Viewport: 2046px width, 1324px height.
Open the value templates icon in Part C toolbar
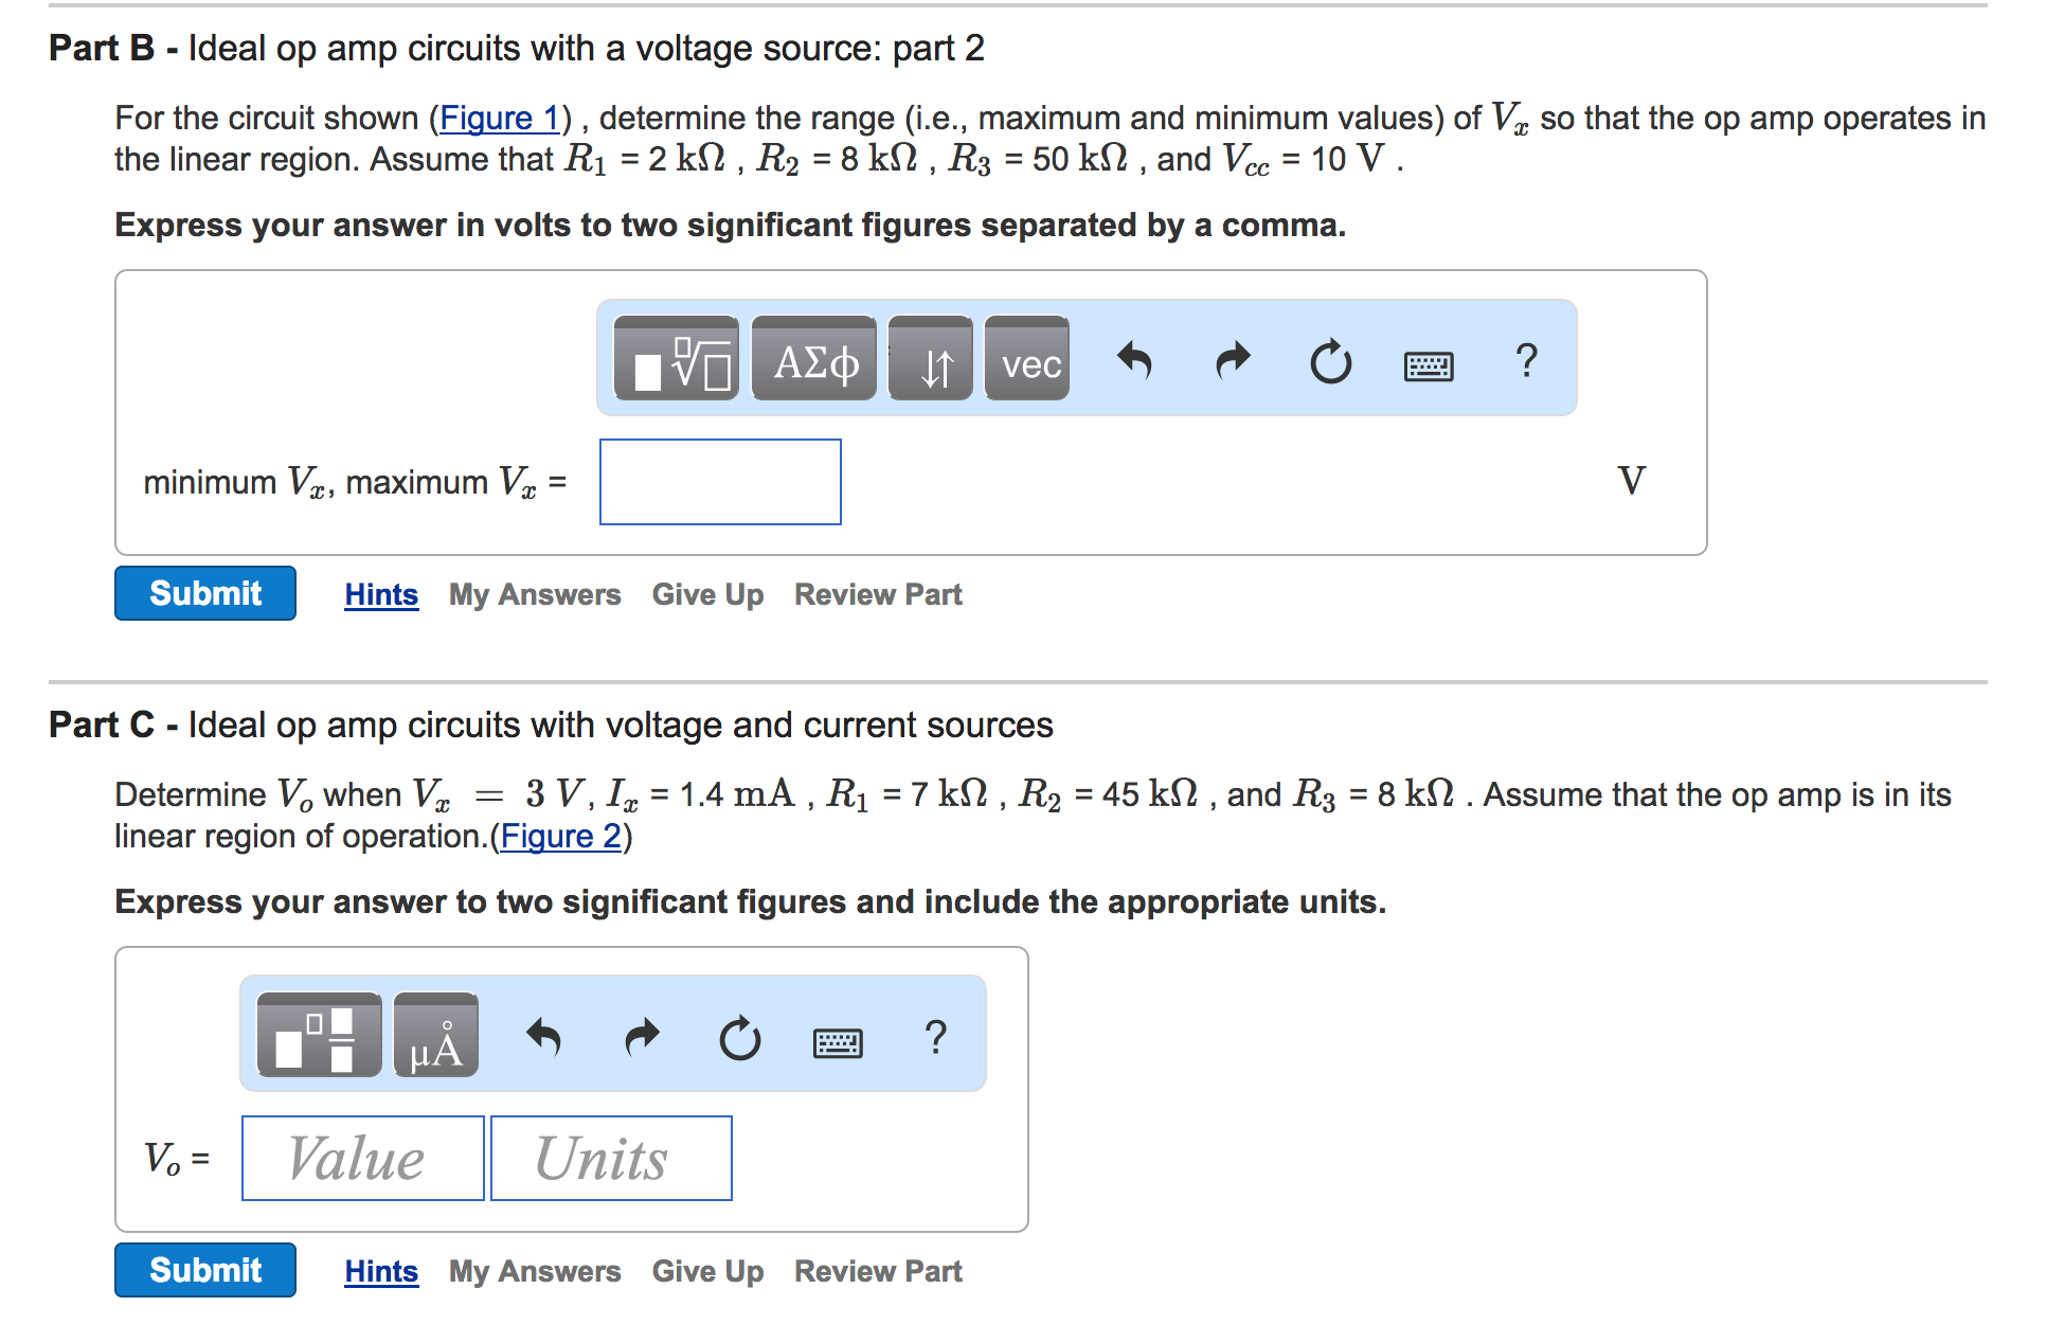pyautogui.click(x=320, y=1037)
